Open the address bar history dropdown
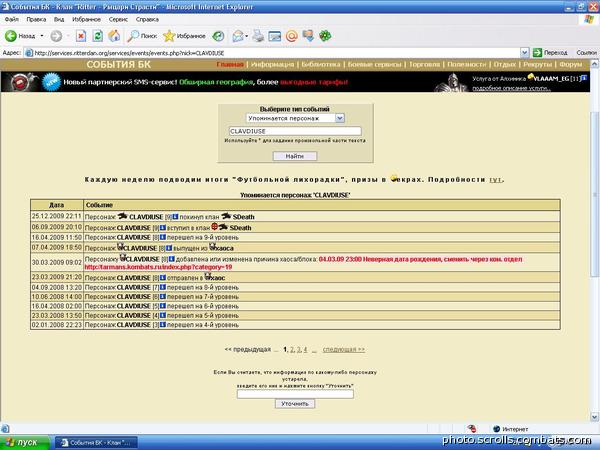This screenshot has height=450, width=600. pos(524,53)
